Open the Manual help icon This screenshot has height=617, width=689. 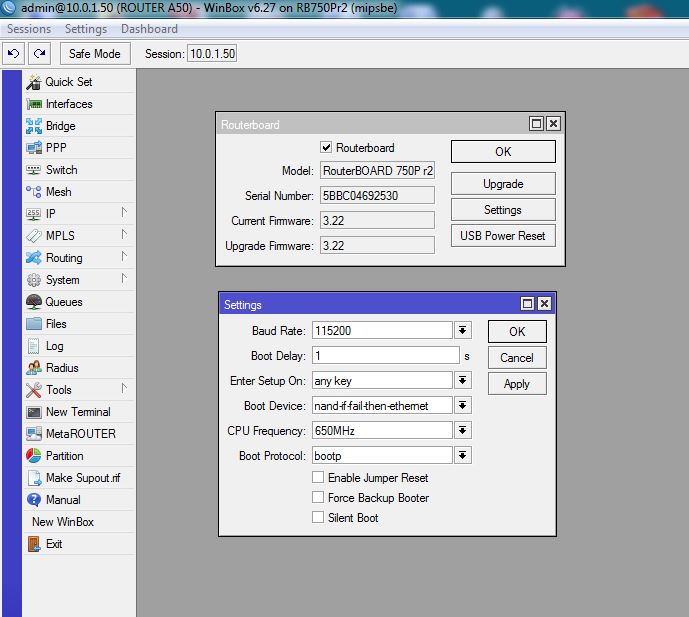pyautogui.click(x=34, y=500)
